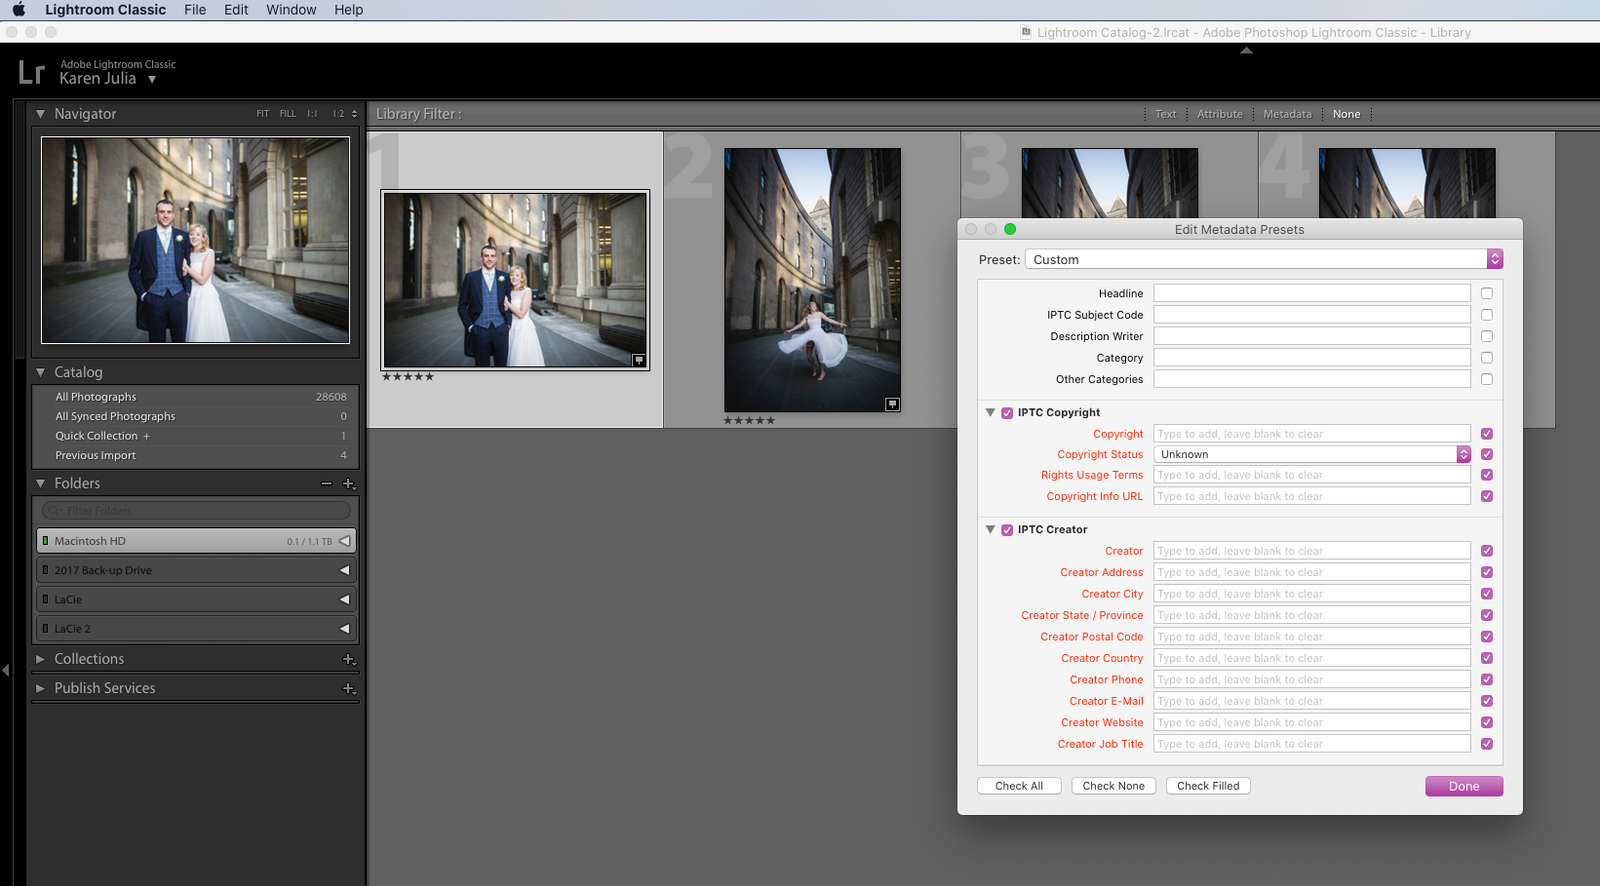Expand the Collections panel
This screenshot has width=1600, height=886.
(x=40, y=659)
